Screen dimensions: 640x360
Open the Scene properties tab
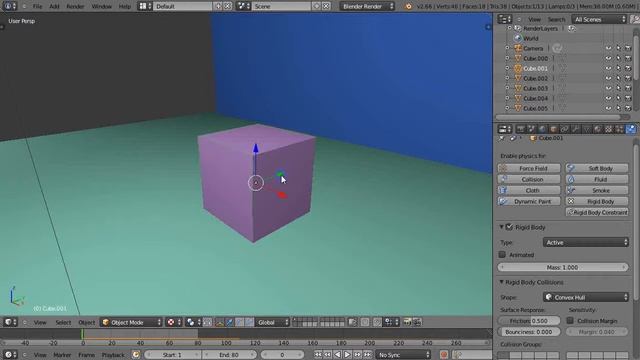[532, 129]
